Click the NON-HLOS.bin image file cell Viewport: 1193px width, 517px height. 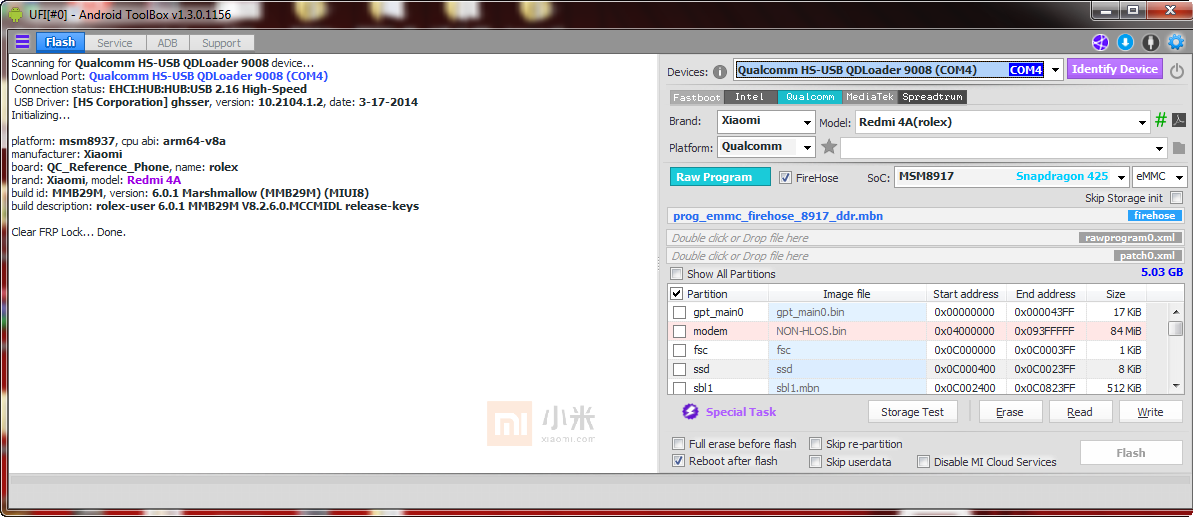click(848, 331)
